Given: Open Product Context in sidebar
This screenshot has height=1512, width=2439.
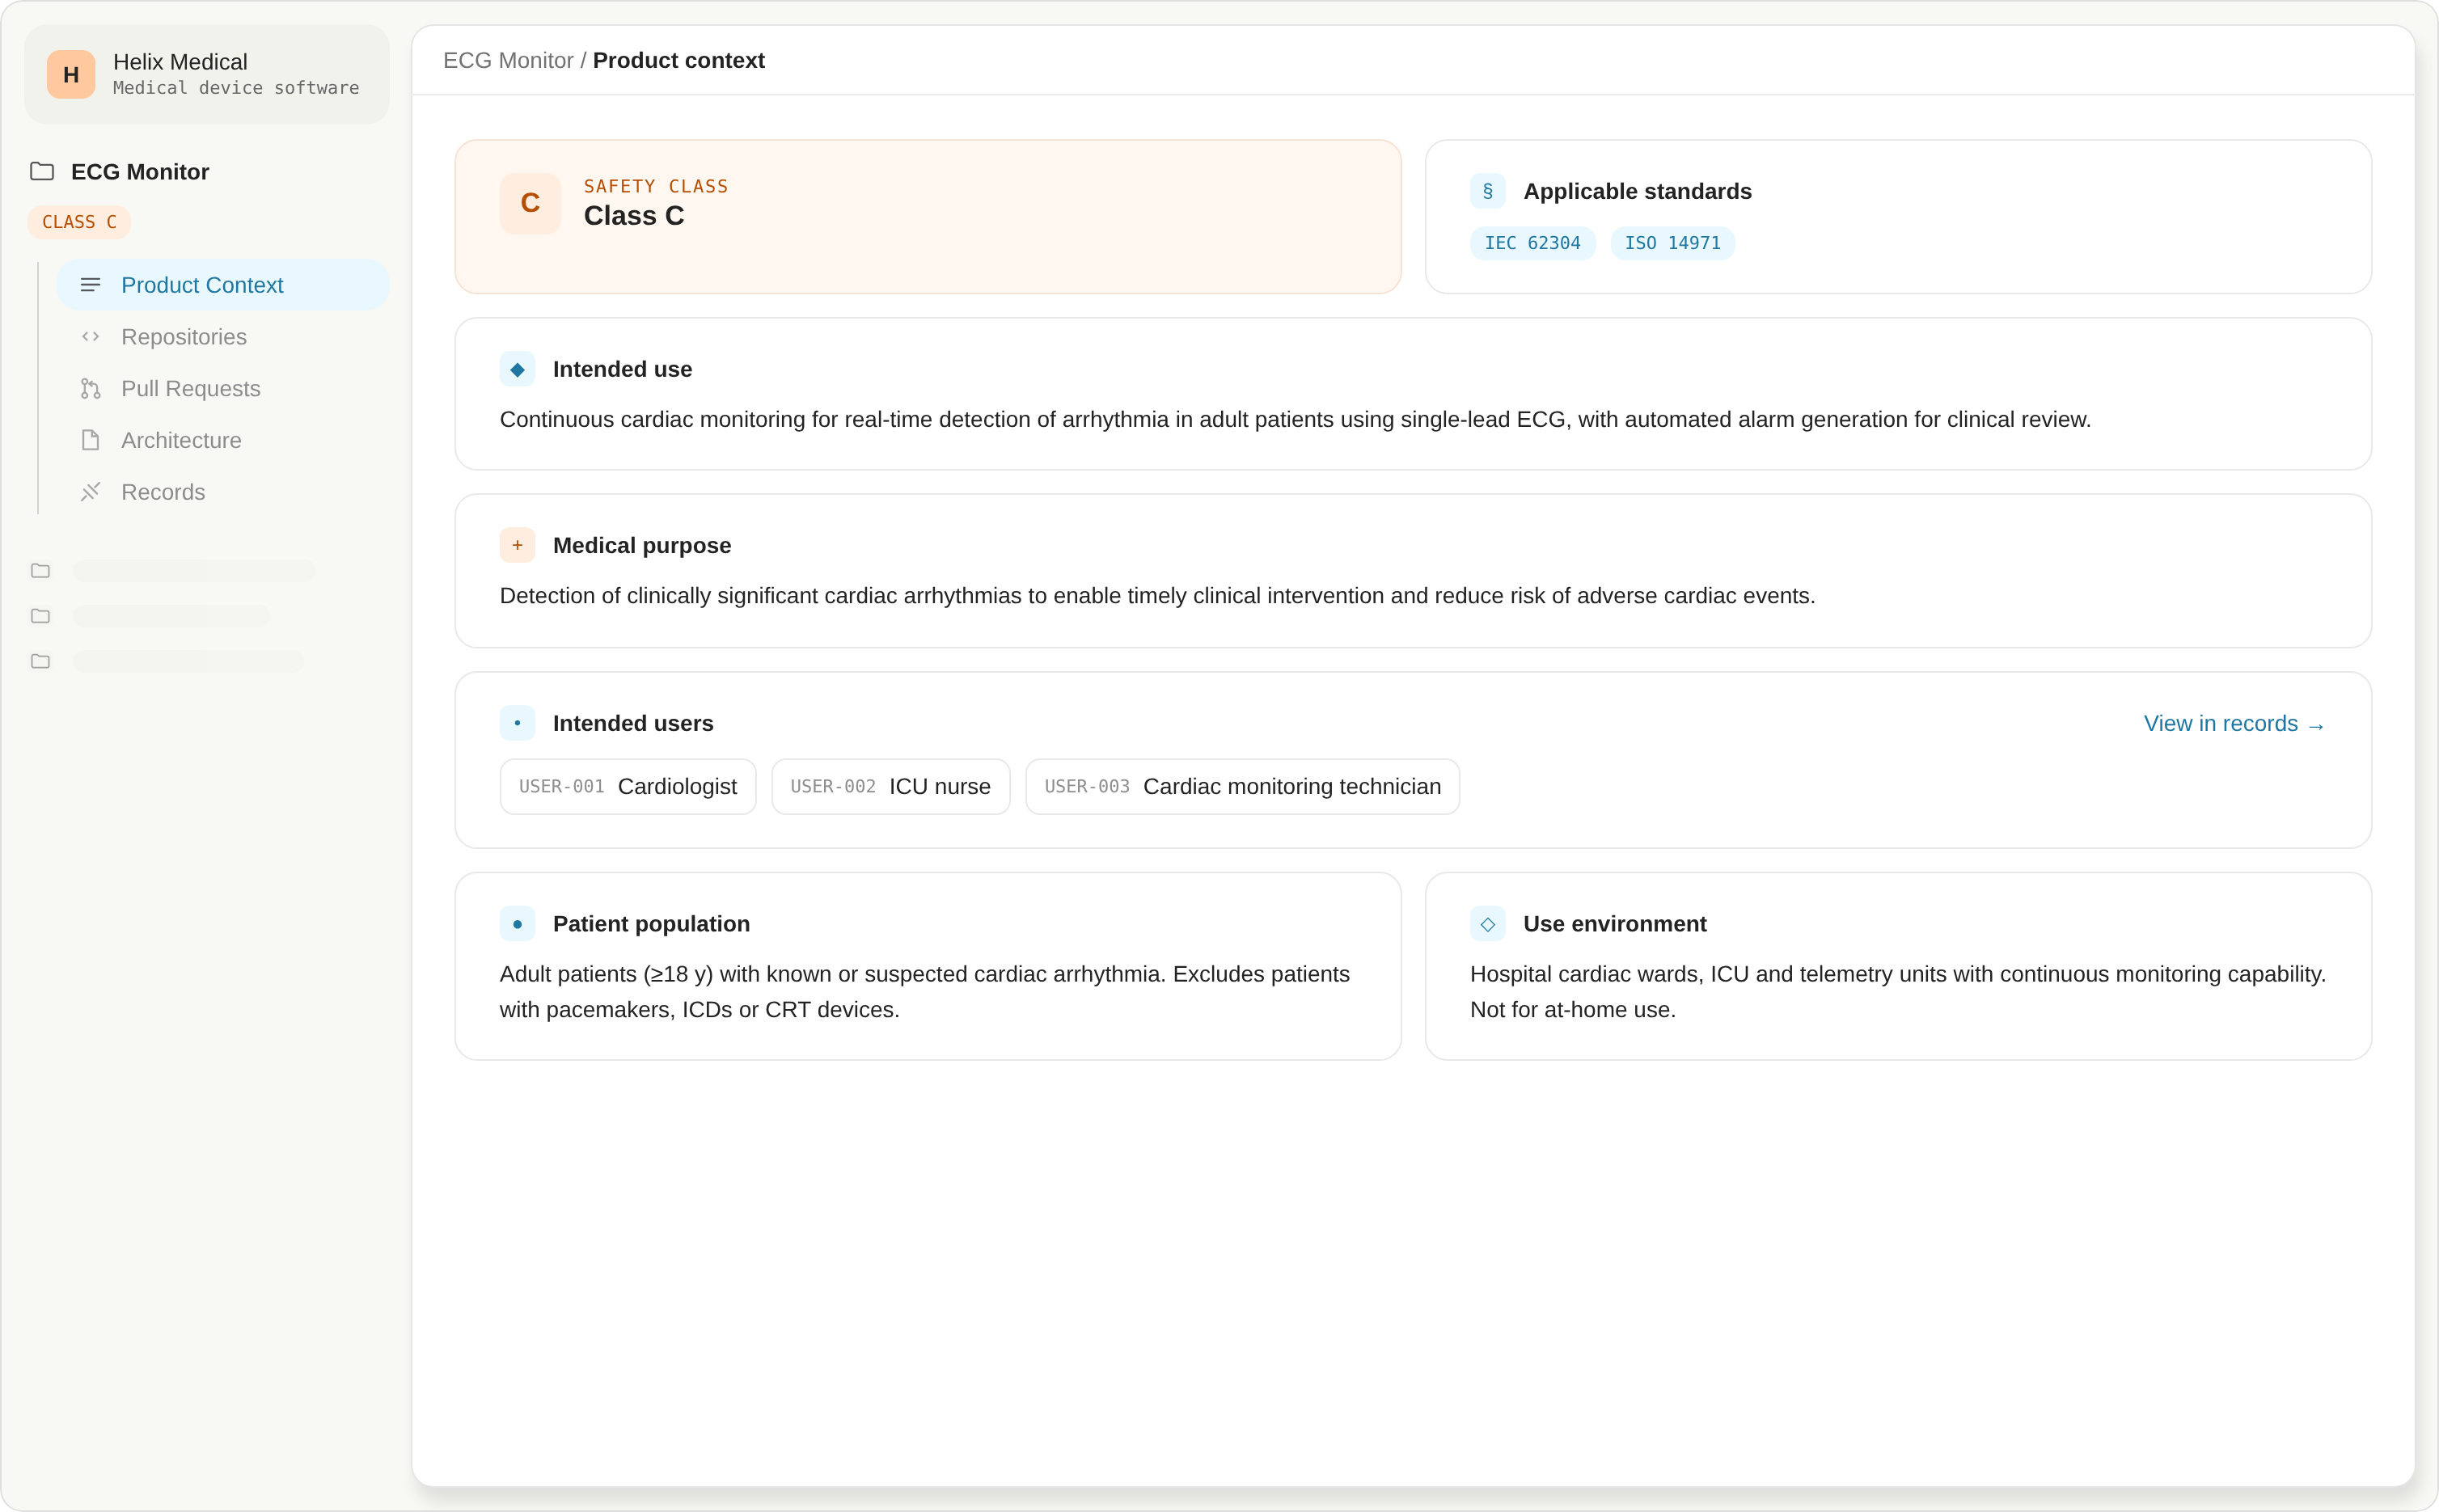Looking at the screenshot, I should (x=223, y=285).
